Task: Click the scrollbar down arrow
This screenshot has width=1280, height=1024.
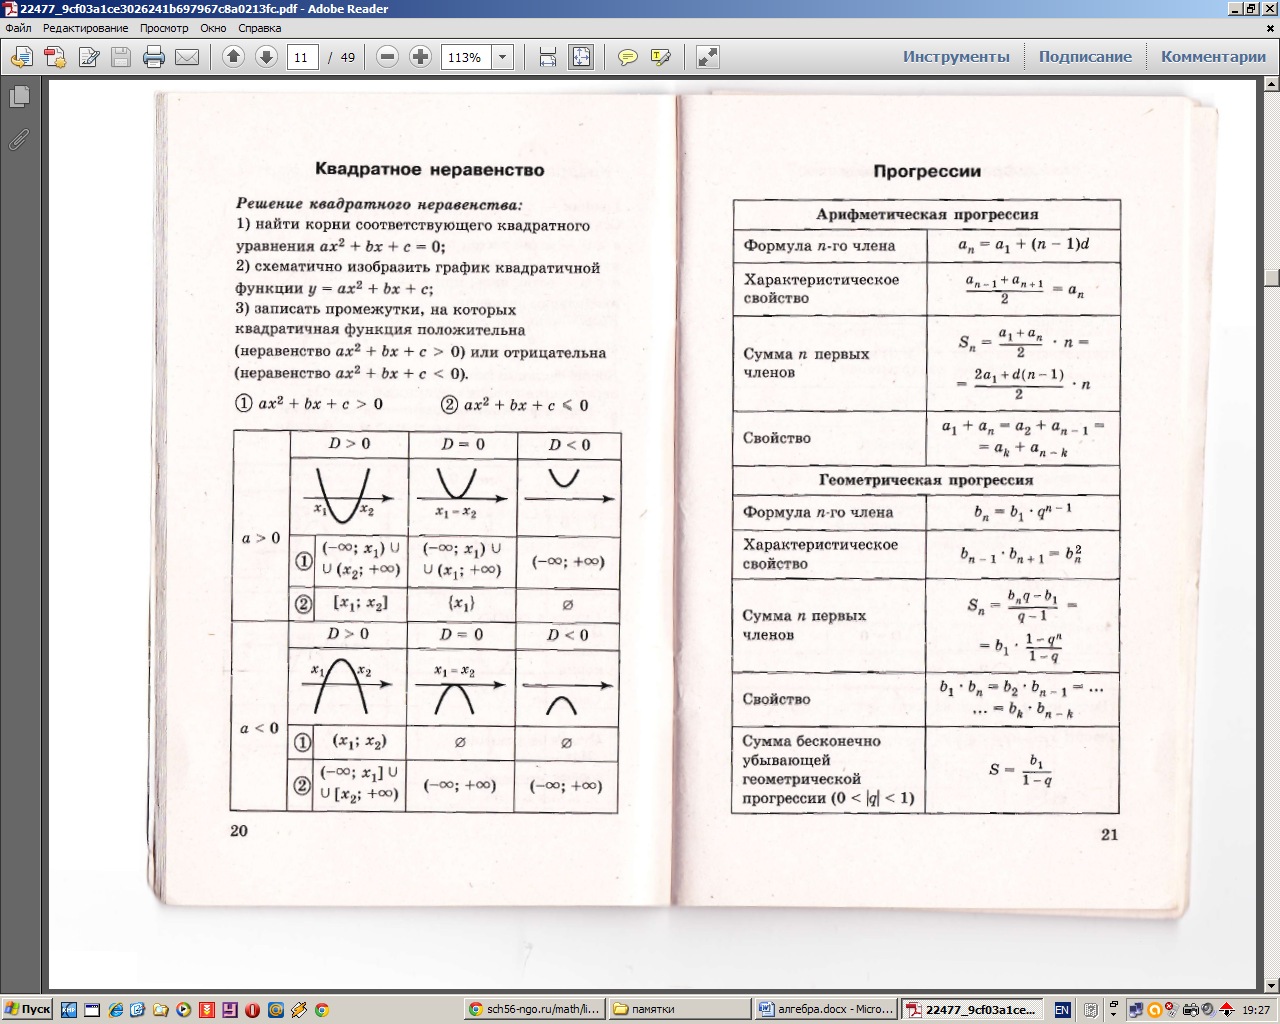Action: click(x=1271, y=986)
